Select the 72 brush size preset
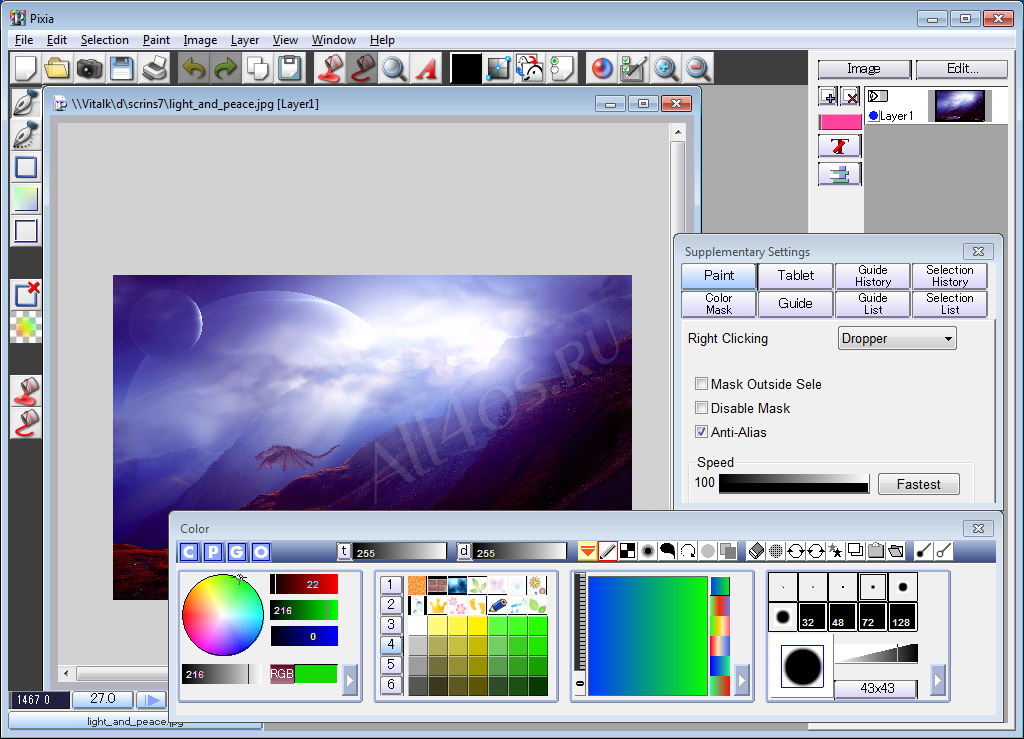1024x739 pixels. (x=872, y=616)
